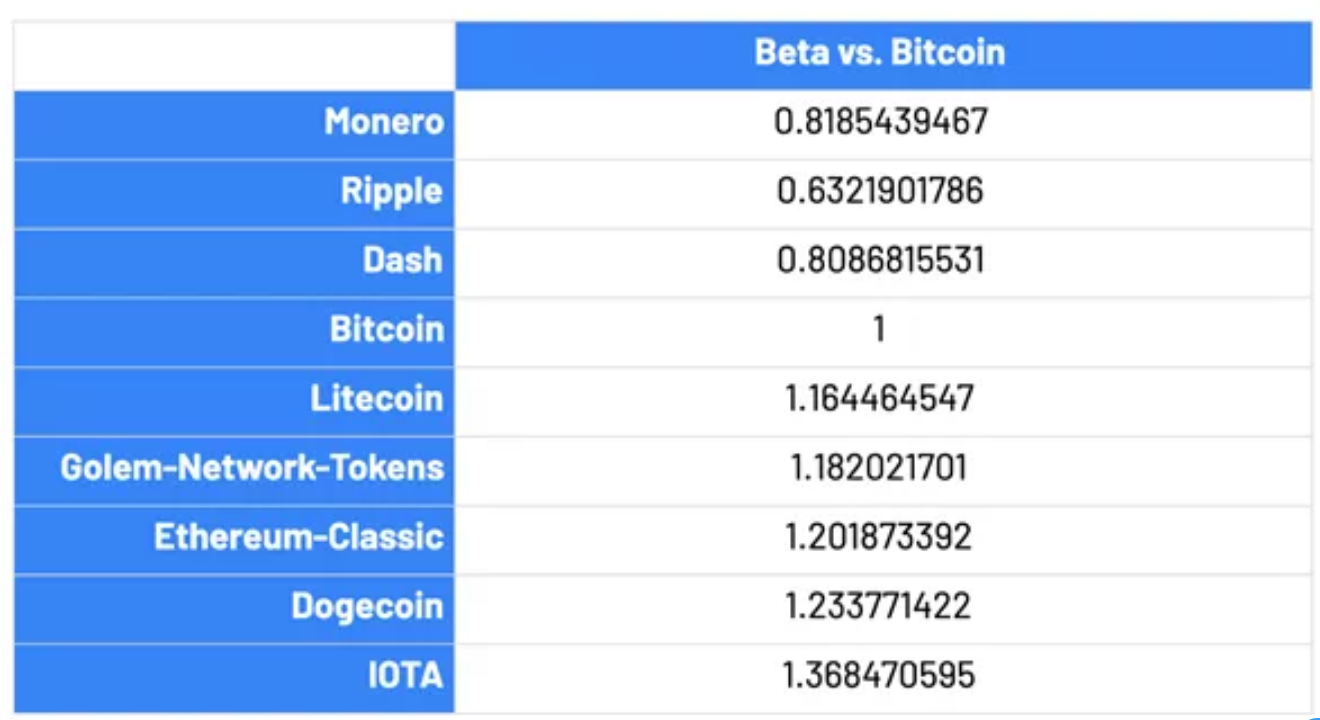Click Ripple beta value 0.6321901786
Screen dimensions: 1320x720
tap(881, 191)
